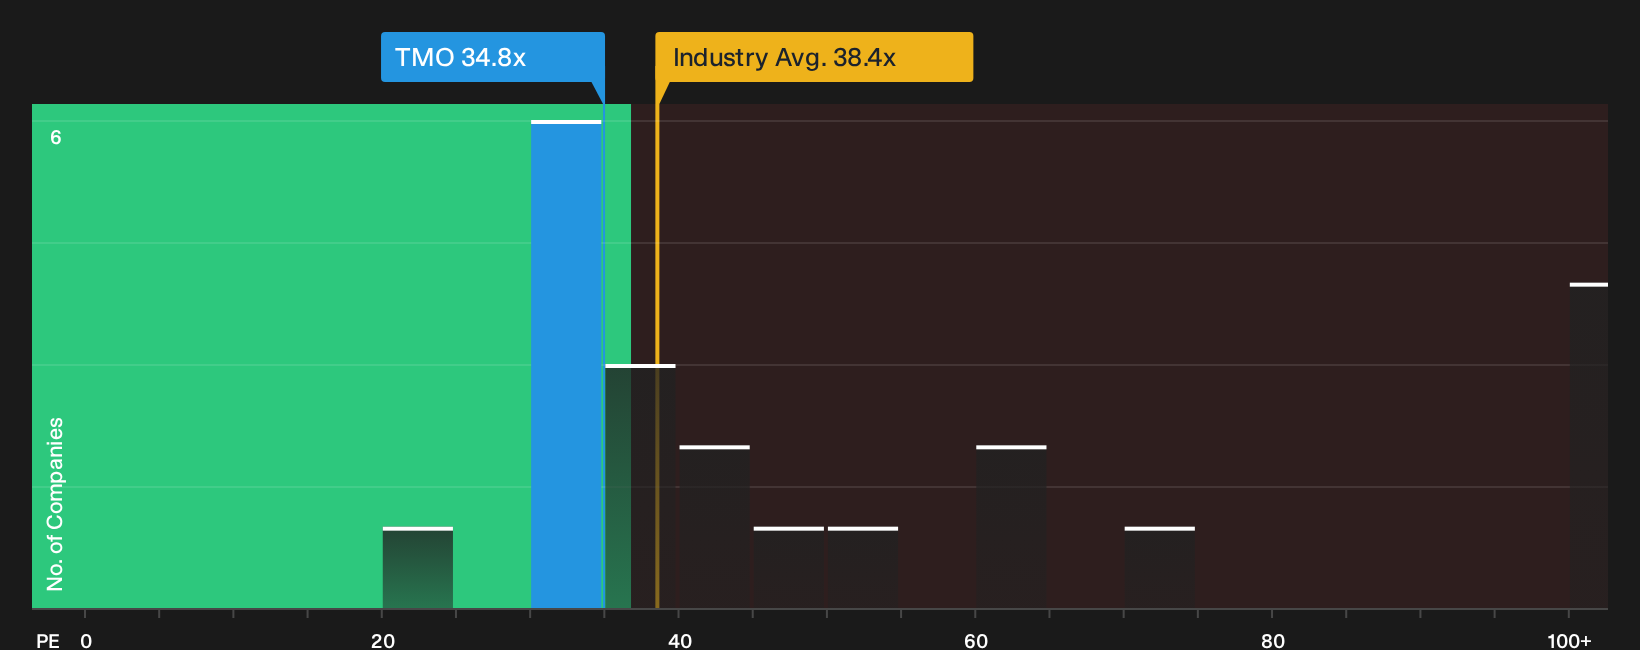Click the PE axis title

48,641
